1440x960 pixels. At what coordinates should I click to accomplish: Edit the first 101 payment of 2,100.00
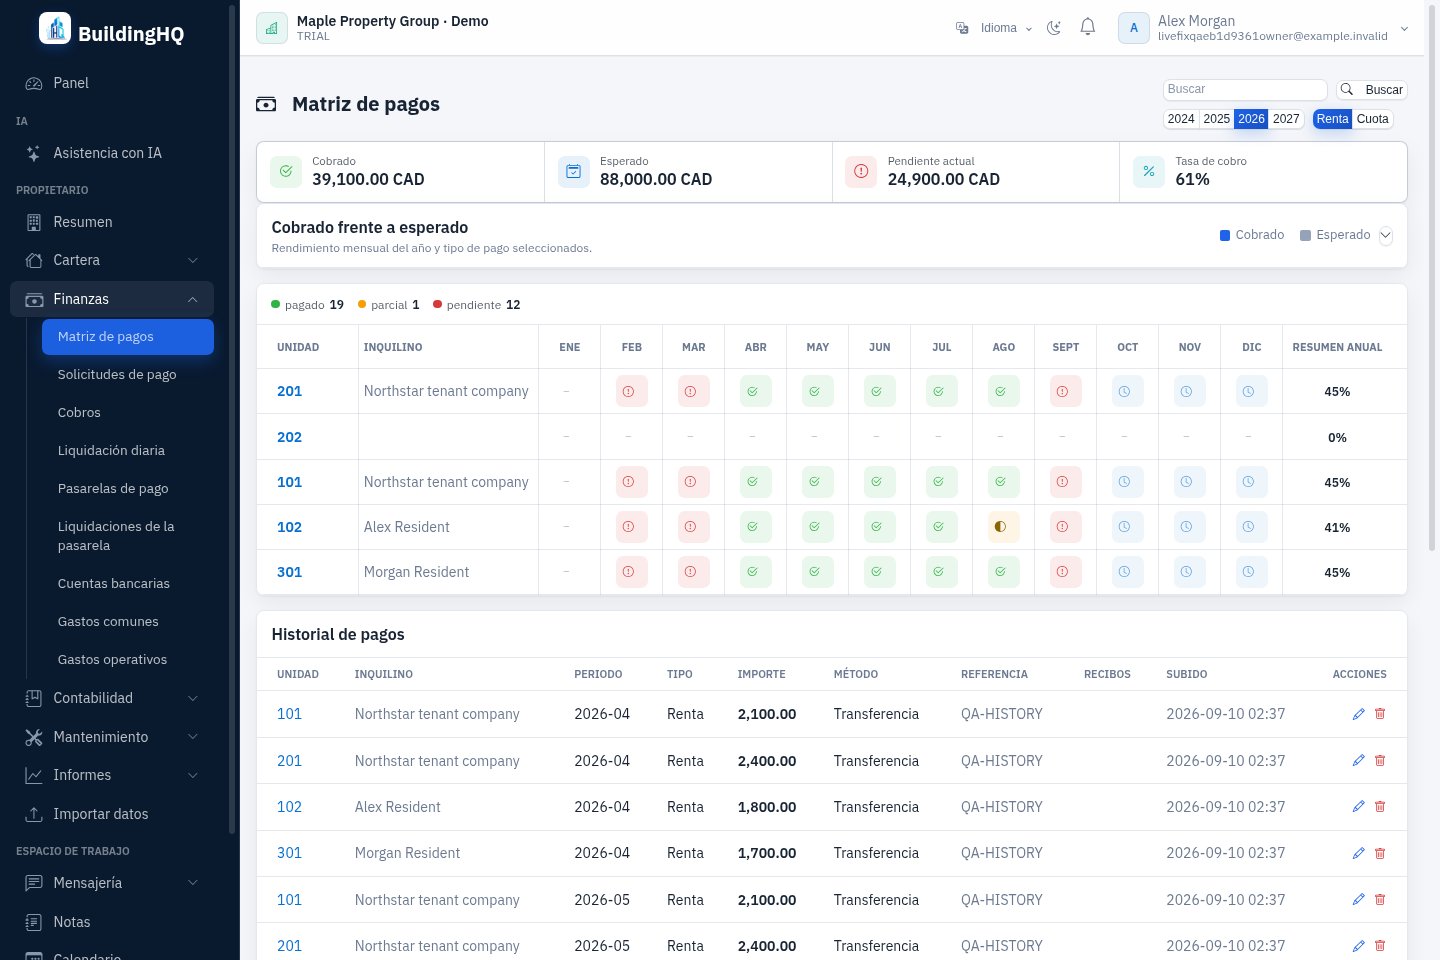[1358, 714]
